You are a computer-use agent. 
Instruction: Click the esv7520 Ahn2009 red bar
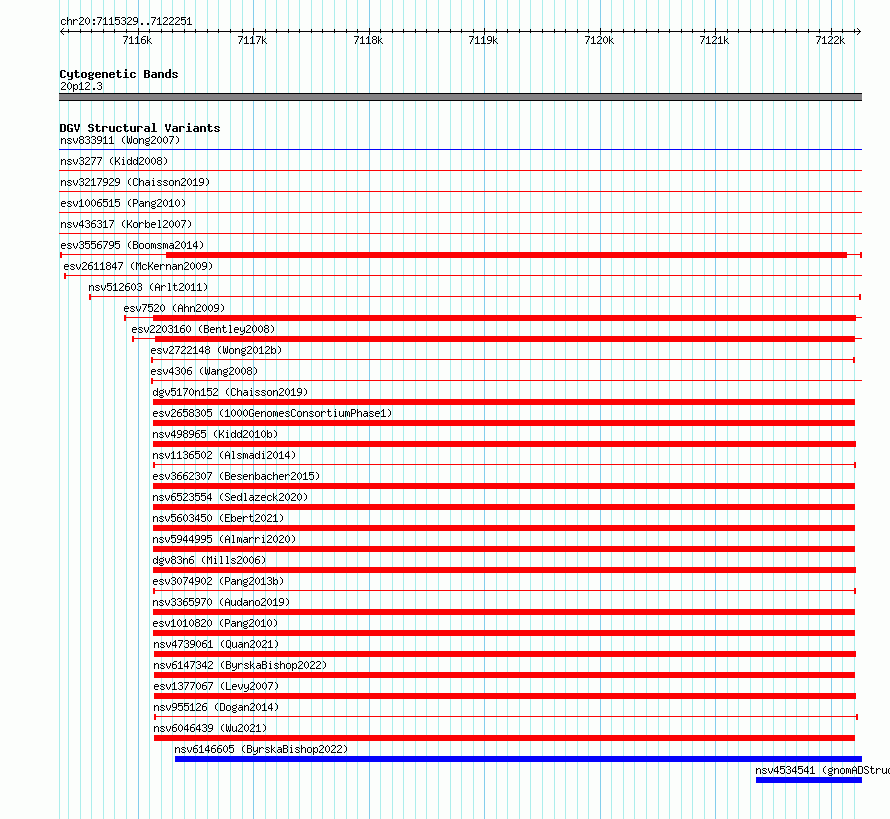(x=504, y=318)
